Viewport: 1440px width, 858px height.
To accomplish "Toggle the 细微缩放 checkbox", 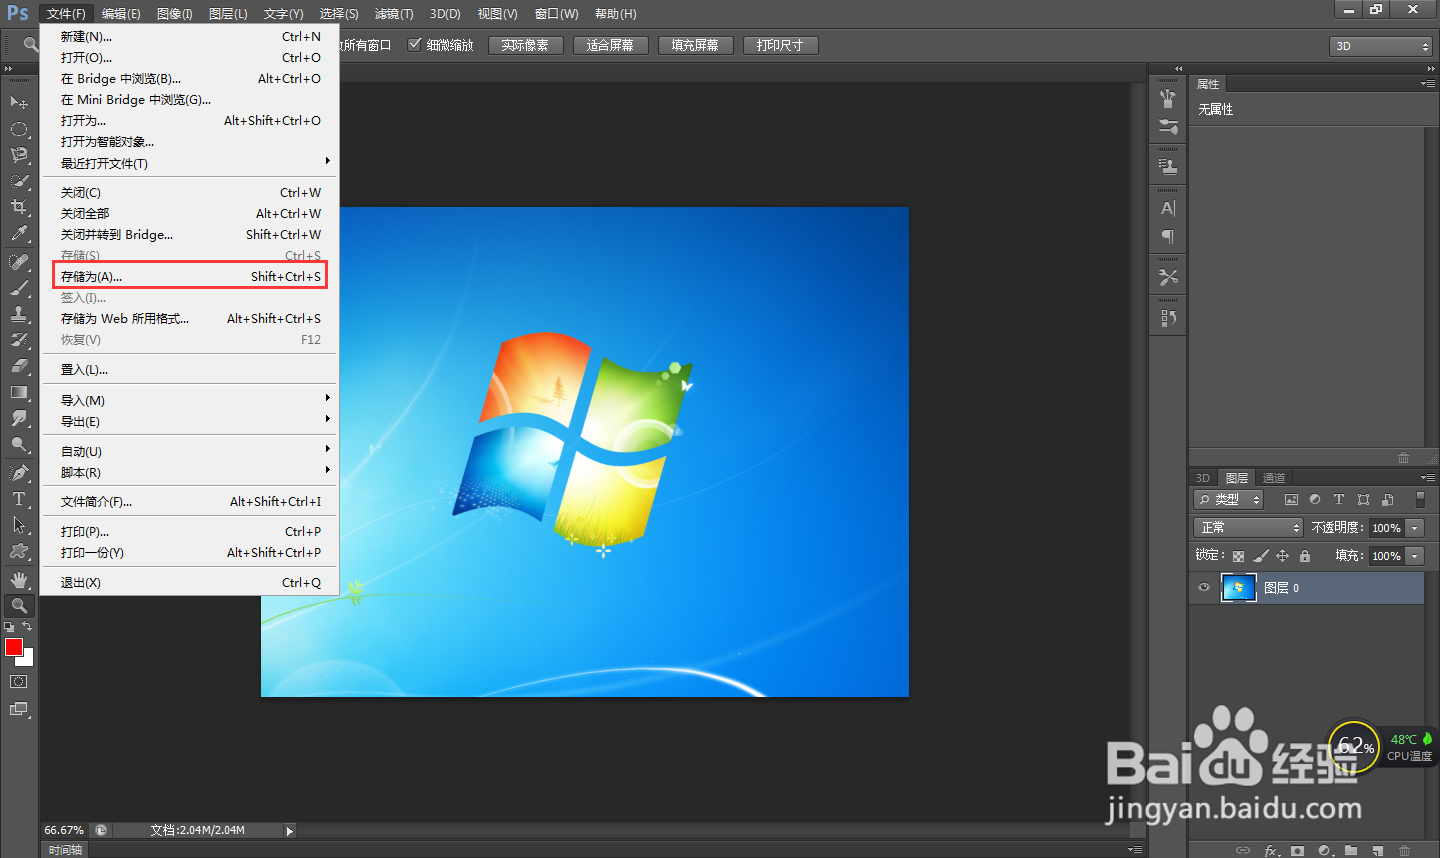I will [414, 45].
